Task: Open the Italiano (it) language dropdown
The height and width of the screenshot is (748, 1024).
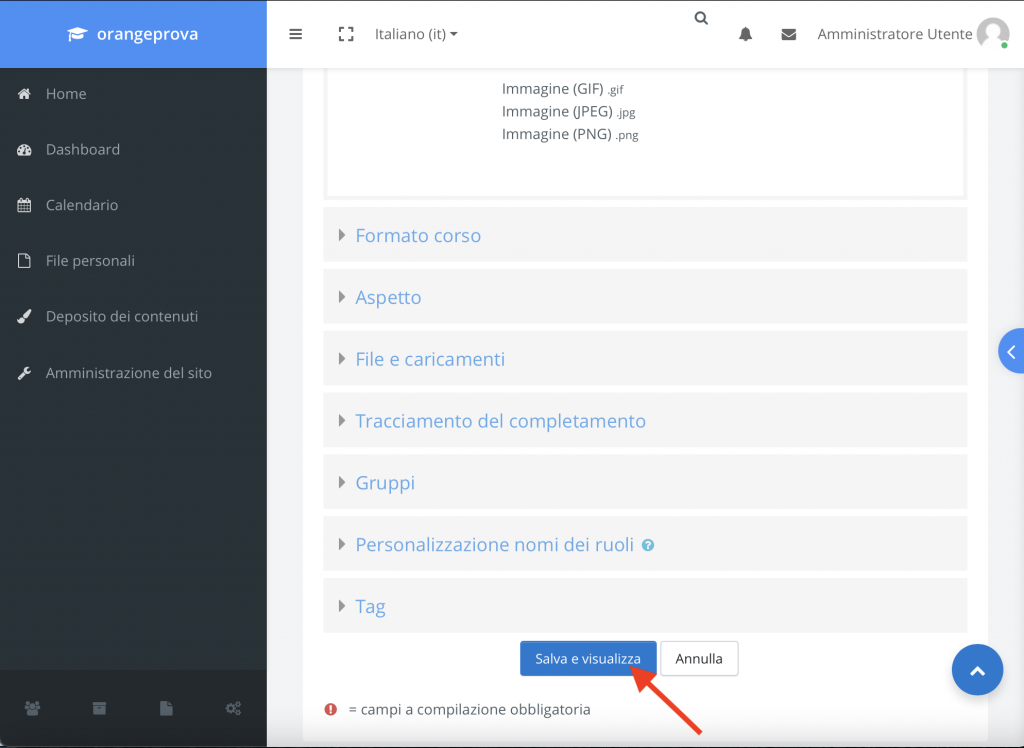Action: 416,34
